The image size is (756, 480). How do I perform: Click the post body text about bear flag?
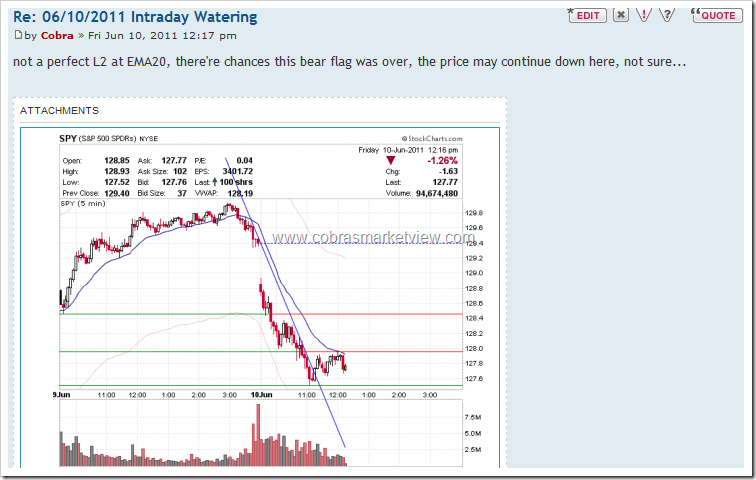tap(349, 62)
